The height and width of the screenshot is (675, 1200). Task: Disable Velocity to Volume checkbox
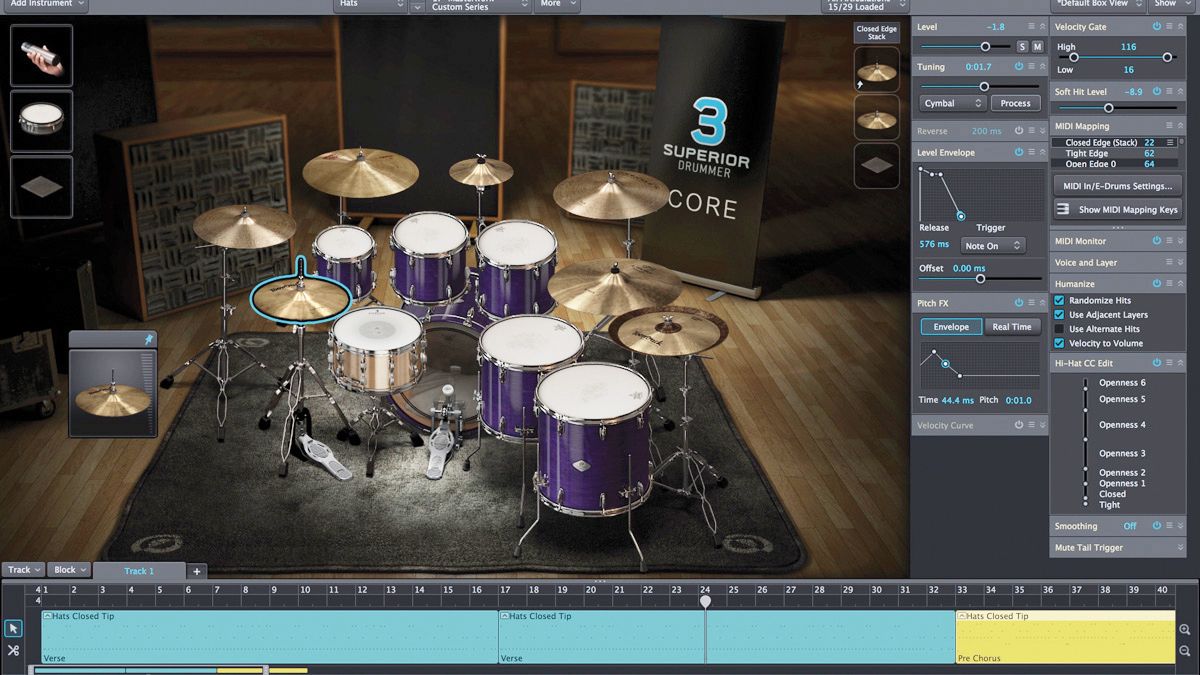pyautogui.click(x=1060, y=343)
